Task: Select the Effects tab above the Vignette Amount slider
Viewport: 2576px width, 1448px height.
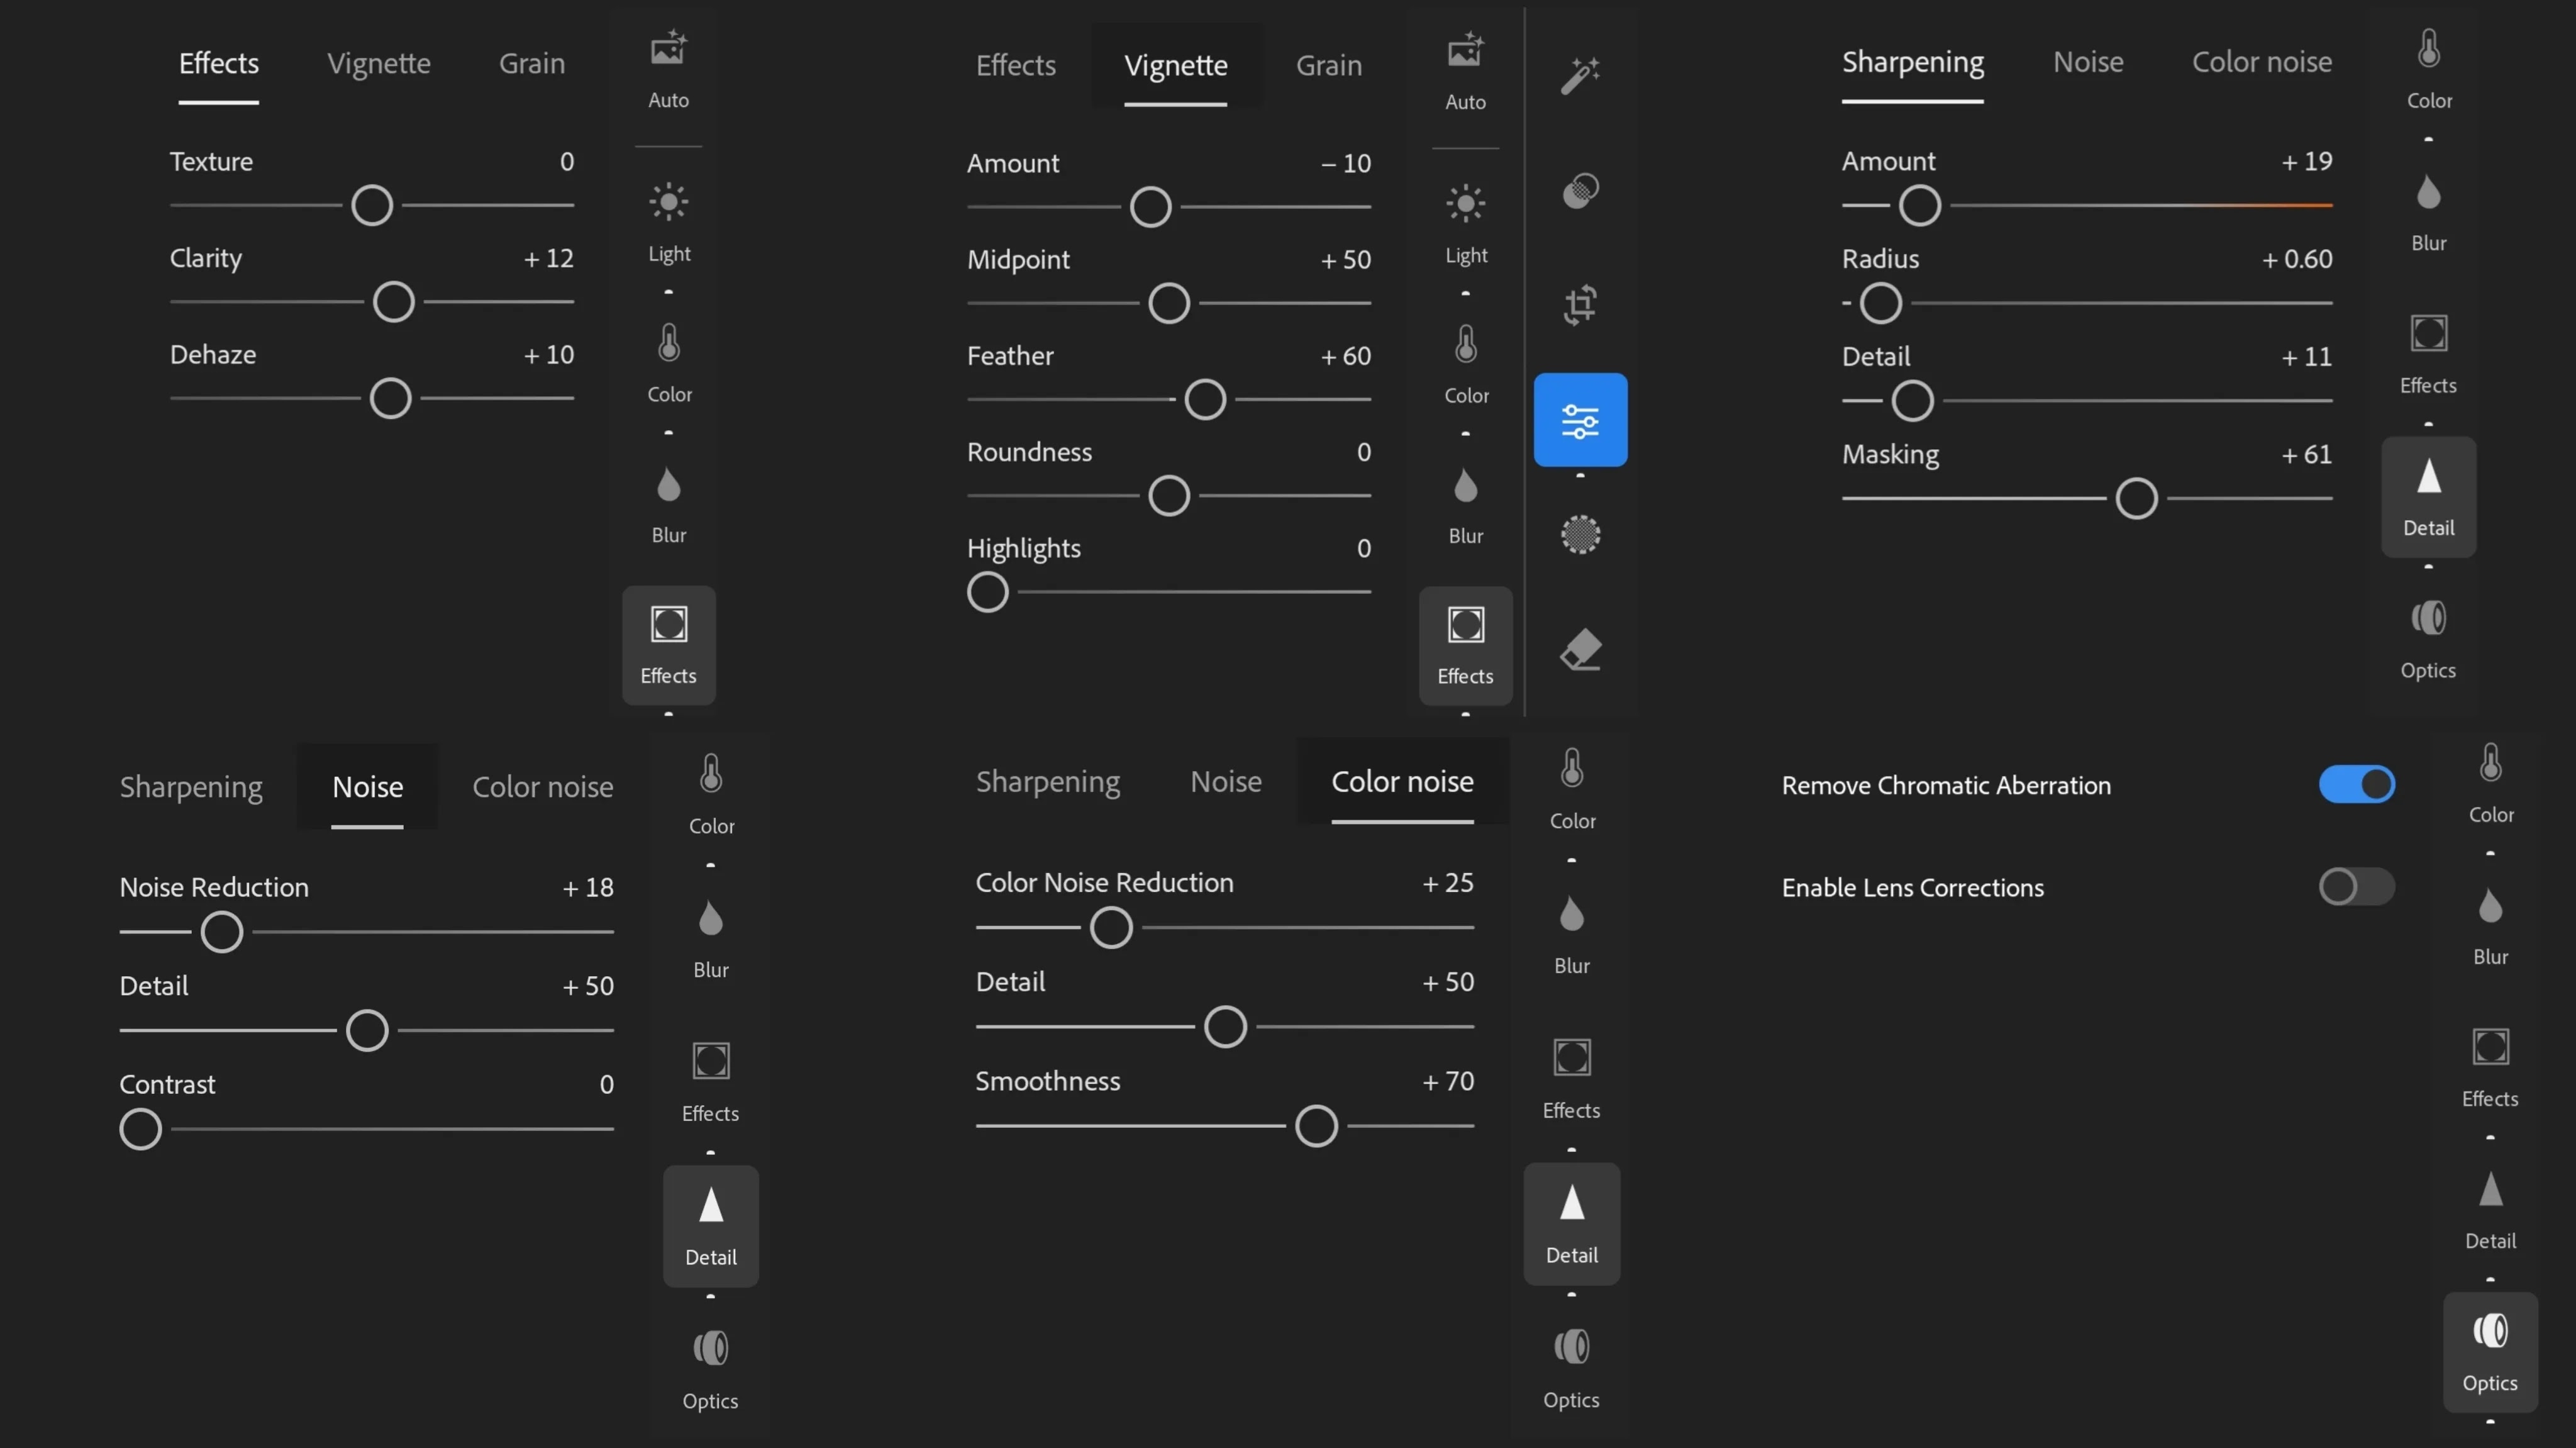Action: pyautogui.click(x=1015, y=65)
